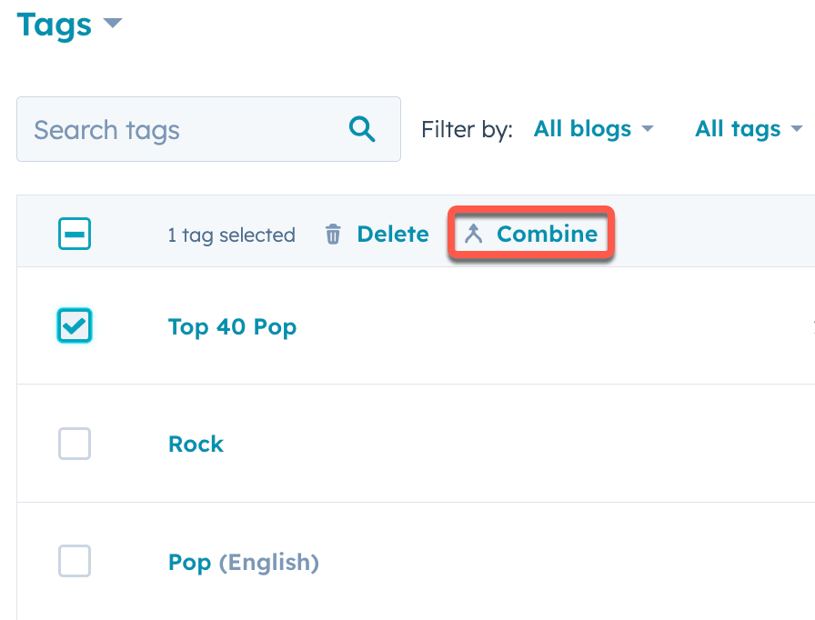The width and height of the screenshot is (815, 620).
Task: Open the Tags heading dropdown arrow
Action: tap(112, 24)
